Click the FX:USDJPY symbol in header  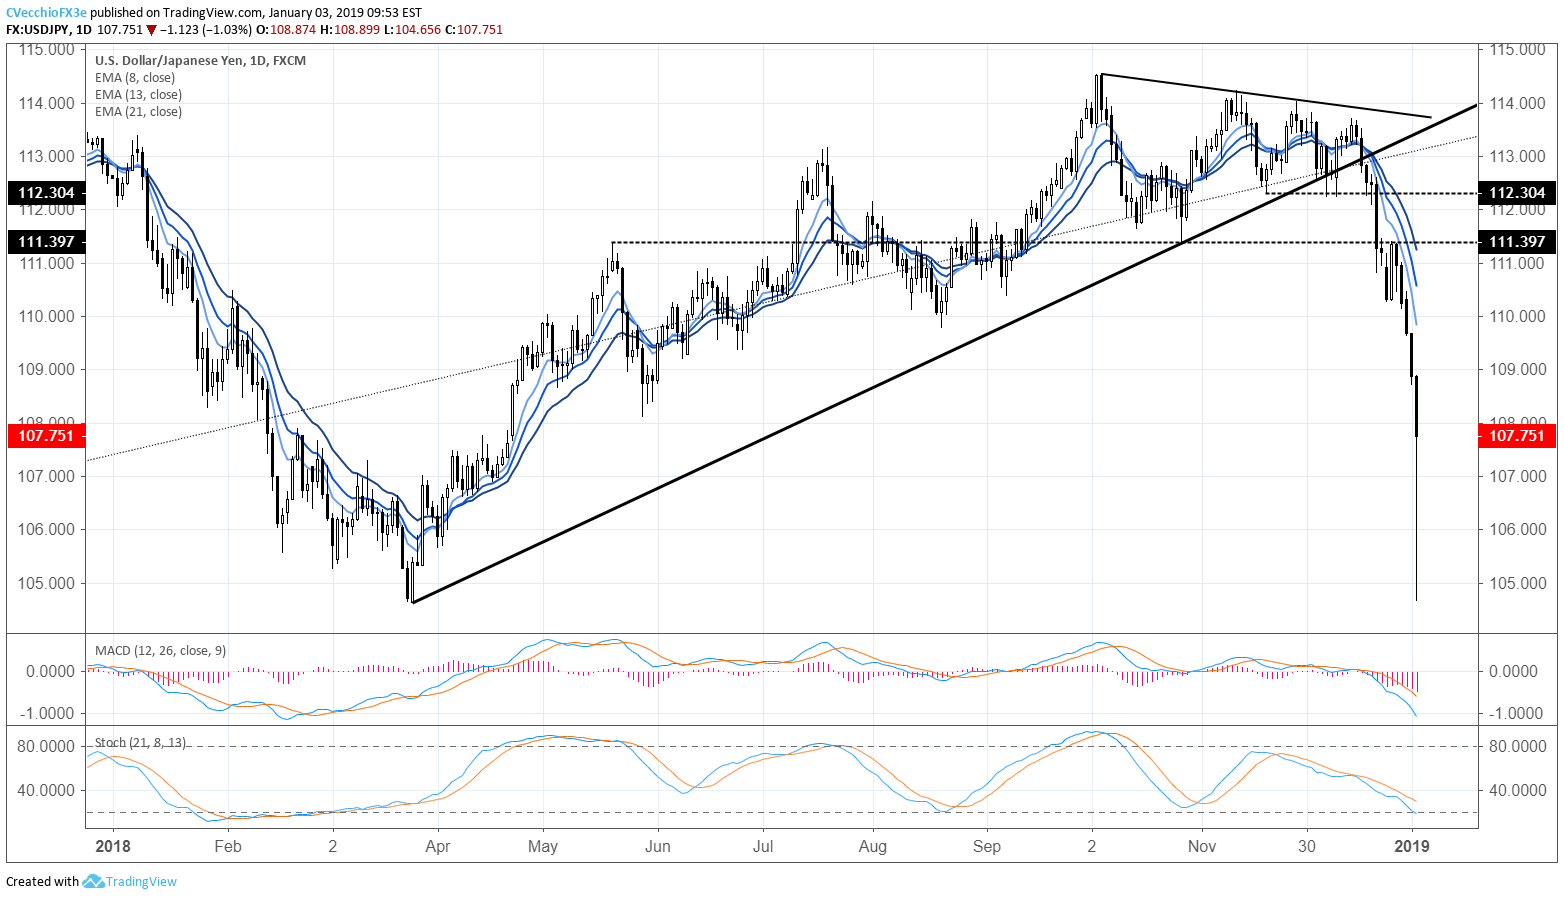coord(38,30)
